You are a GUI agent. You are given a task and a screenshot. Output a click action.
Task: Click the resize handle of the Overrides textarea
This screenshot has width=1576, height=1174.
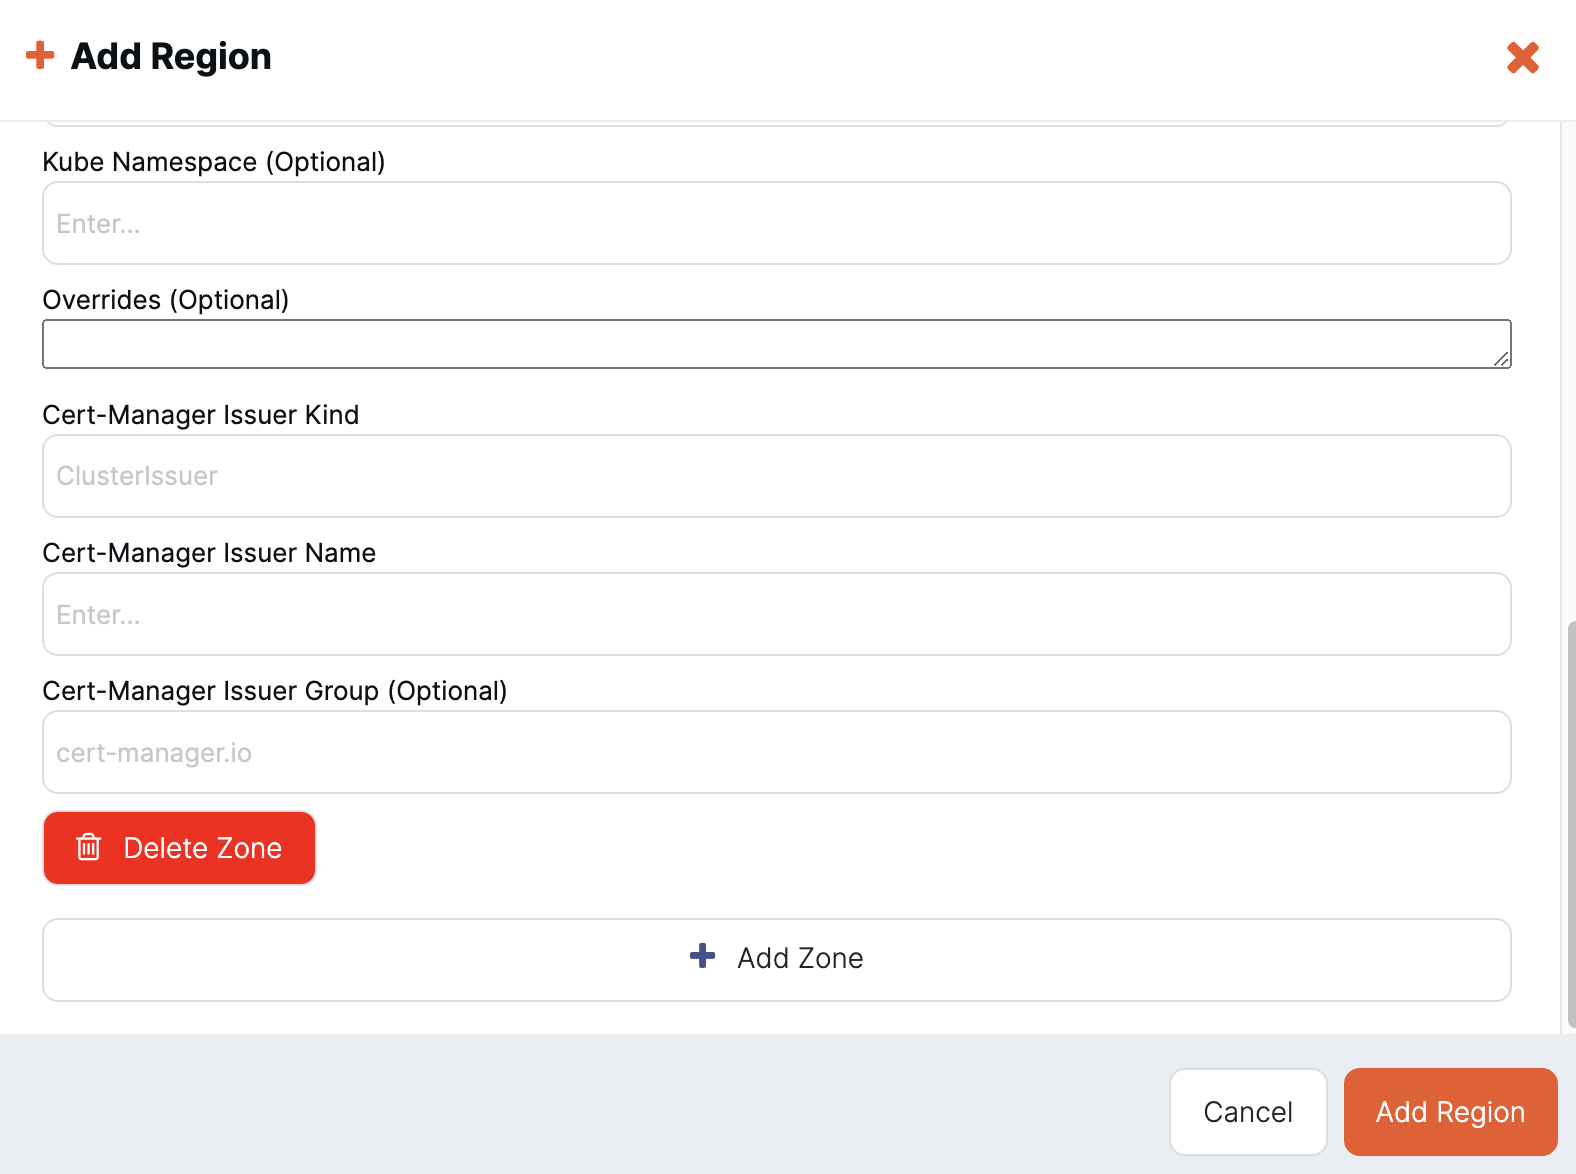click(x=1501, y=359)
